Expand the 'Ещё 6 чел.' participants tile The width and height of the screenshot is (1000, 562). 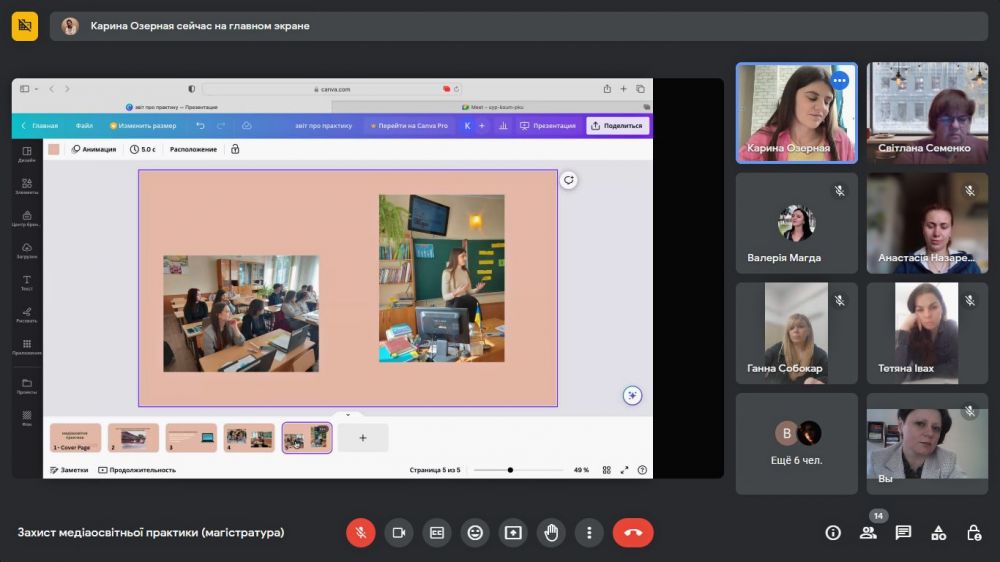coord(797,443)
